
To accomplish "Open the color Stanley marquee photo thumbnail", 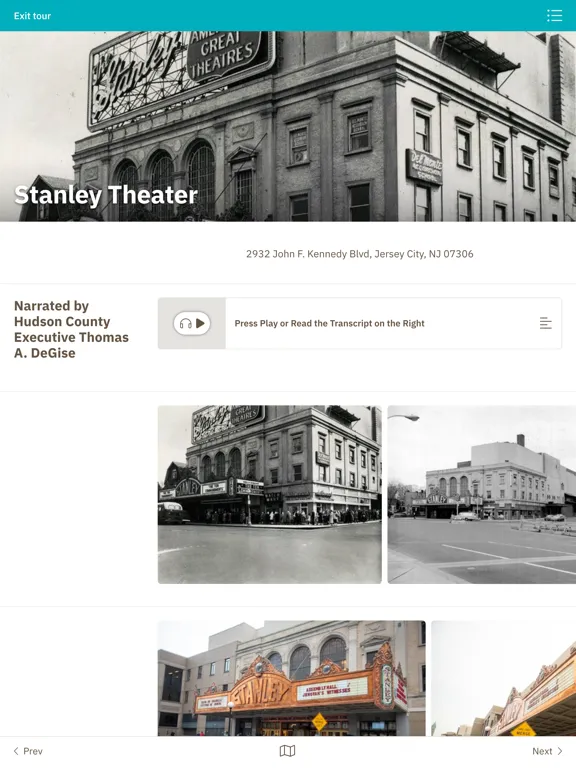I will tap(291, 678).
